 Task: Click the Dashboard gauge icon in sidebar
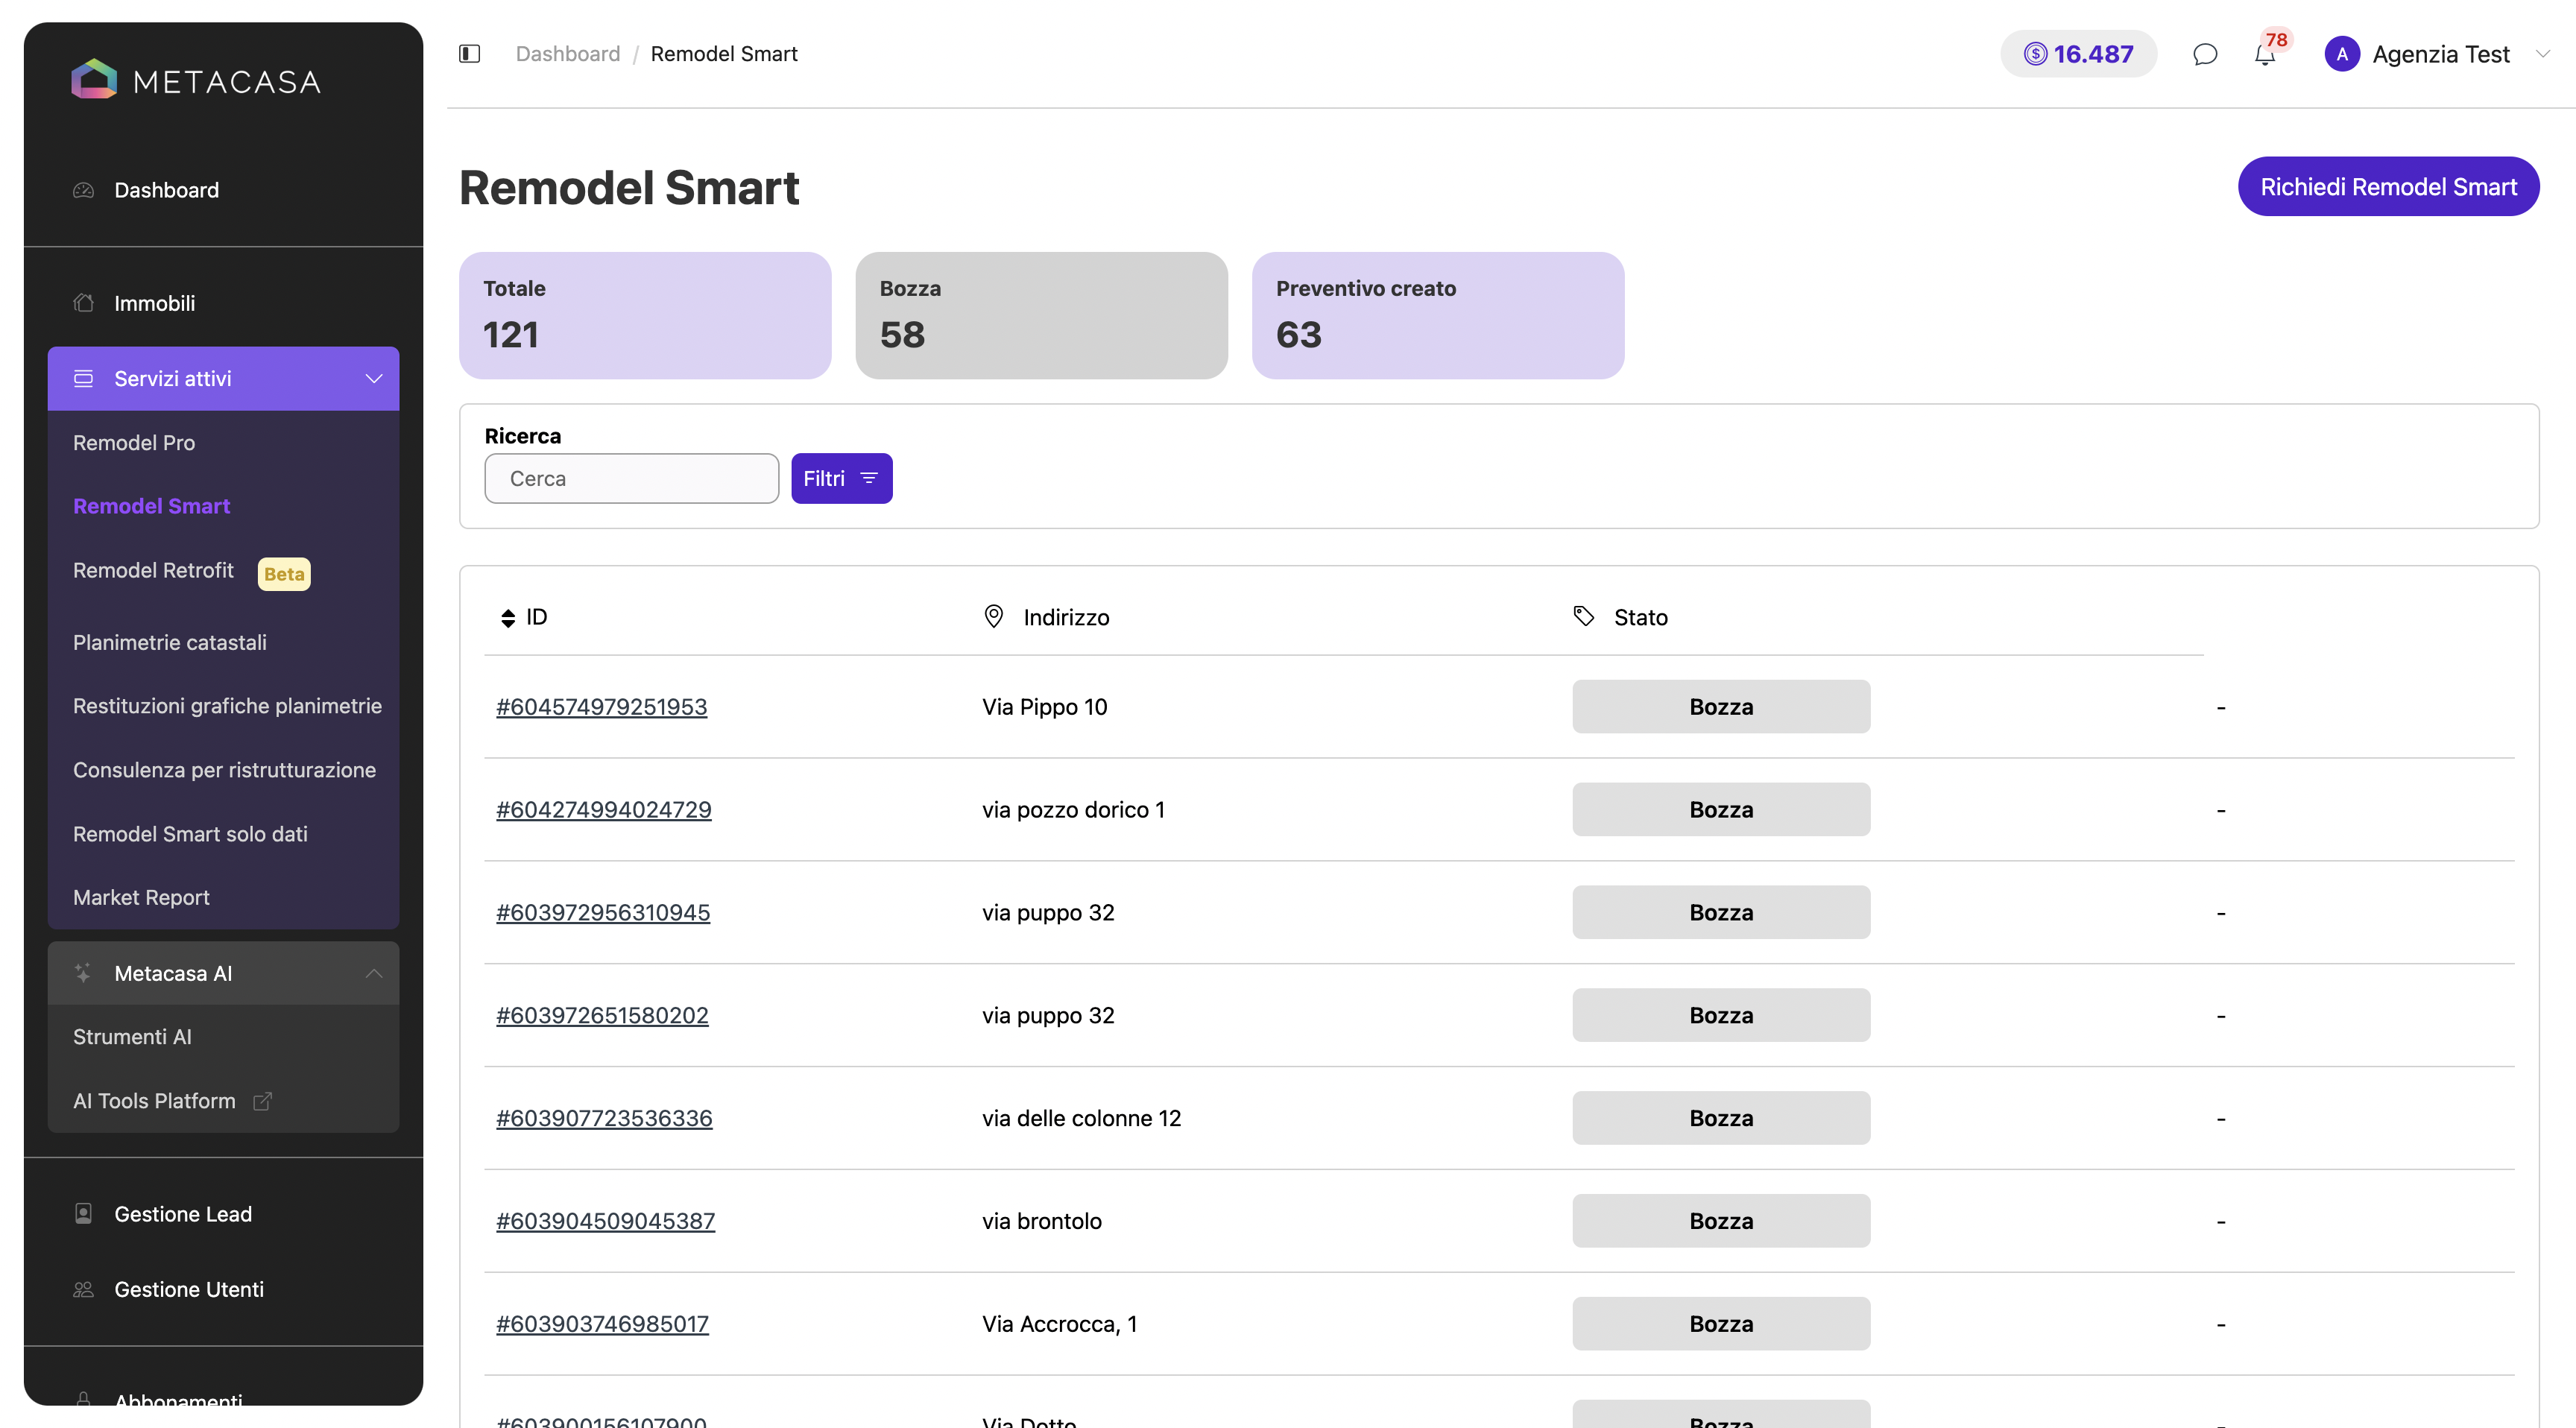84,190
